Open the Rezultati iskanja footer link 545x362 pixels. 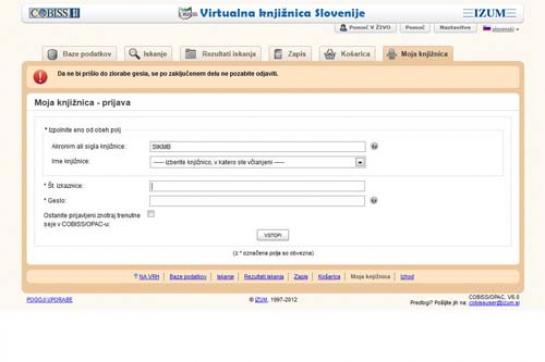(x=264, y=277)
